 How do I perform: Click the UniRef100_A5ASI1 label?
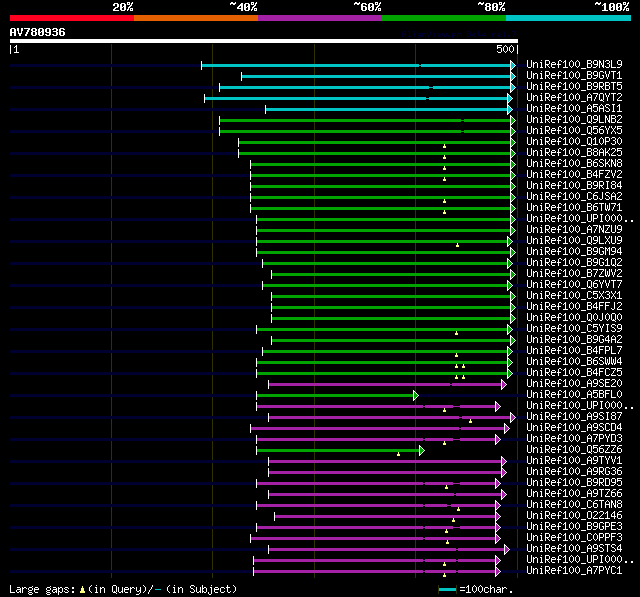574,109
